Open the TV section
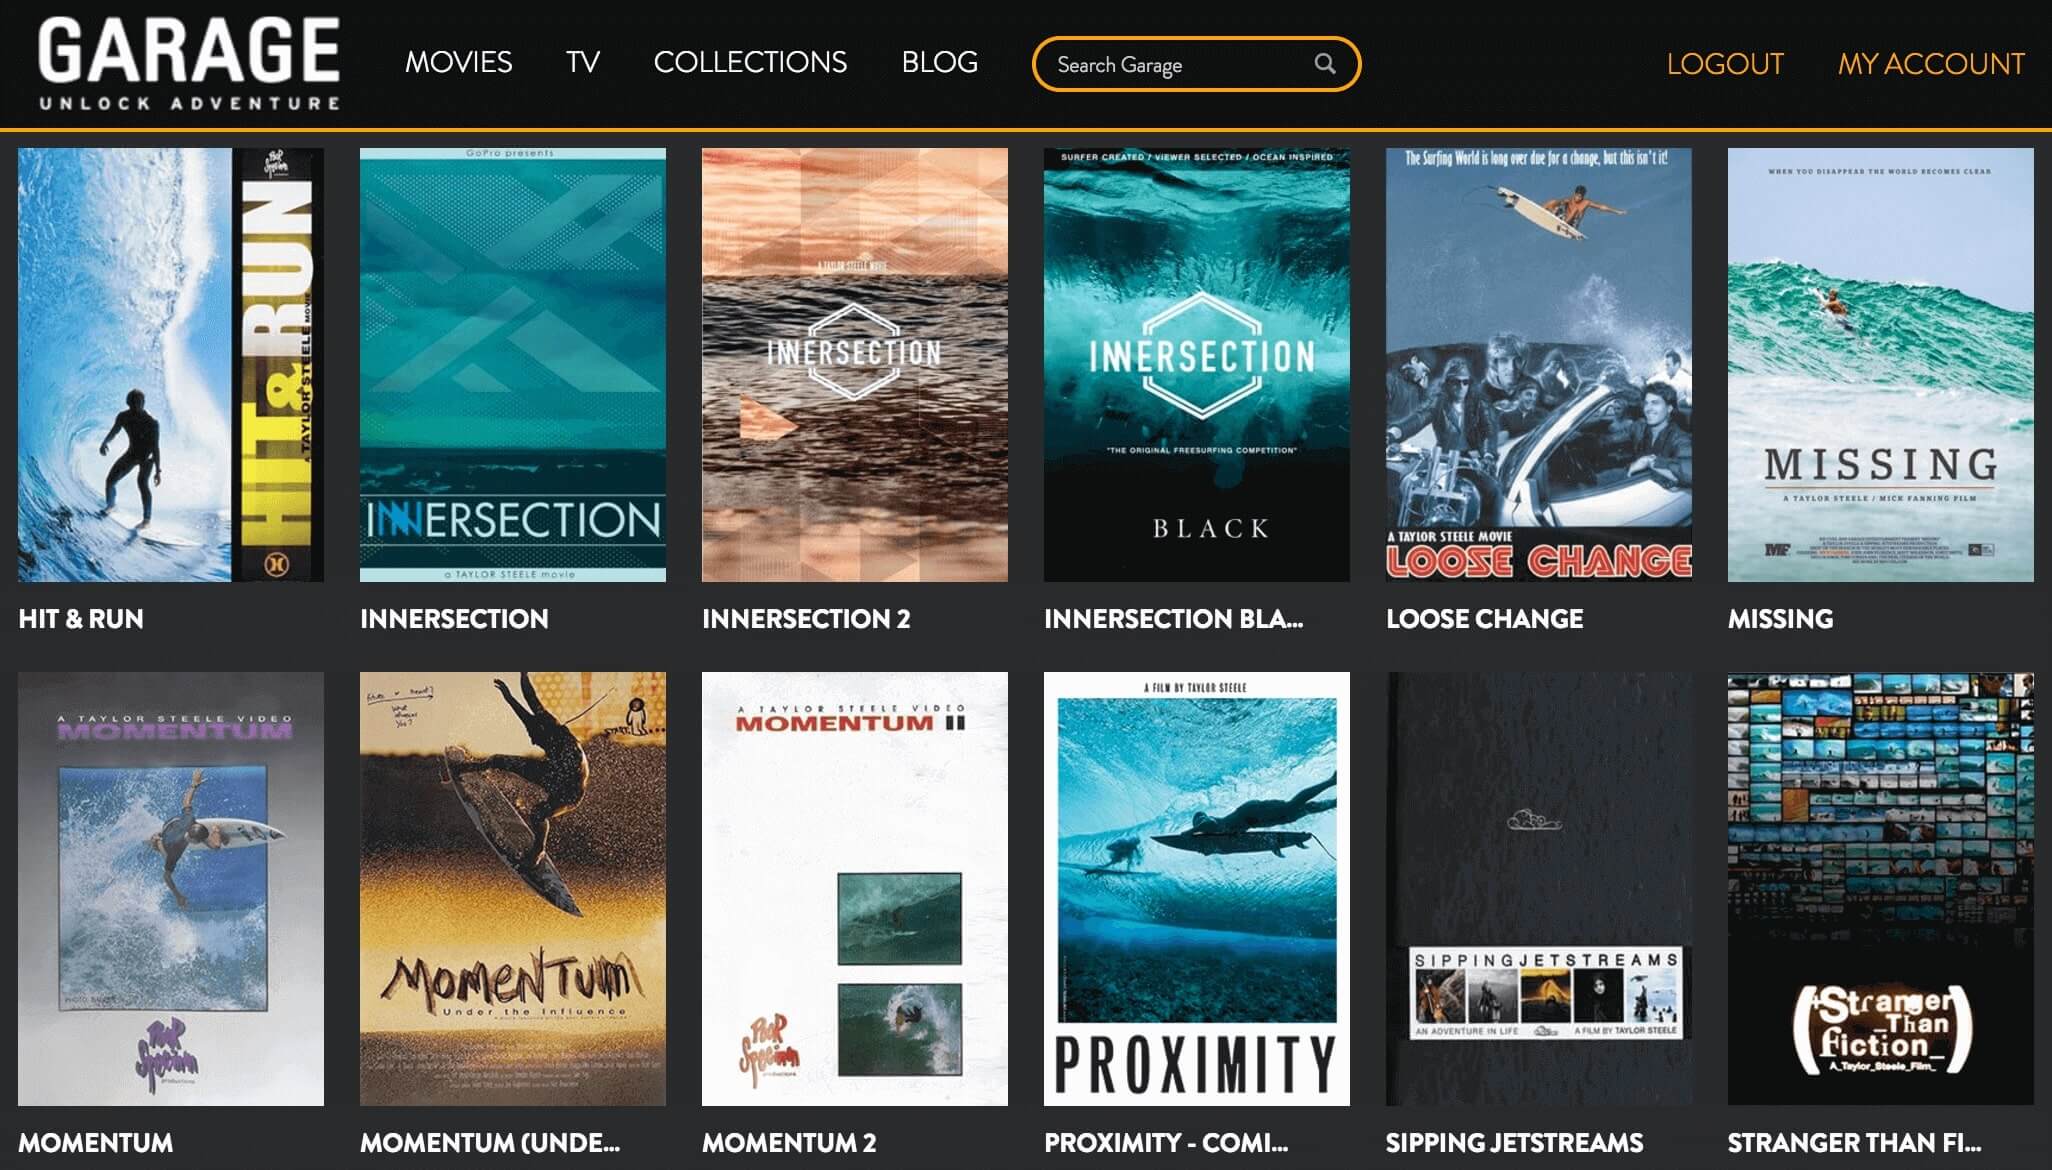The height and width of the screenshot is (1170, 2052). 581,62
